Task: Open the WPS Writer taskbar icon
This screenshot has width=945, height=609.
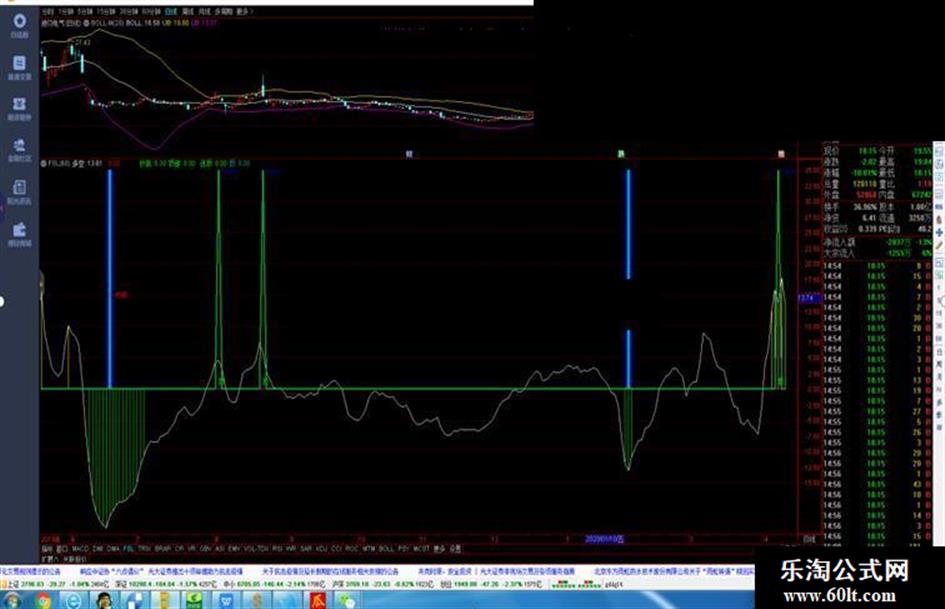Action: 227,601
